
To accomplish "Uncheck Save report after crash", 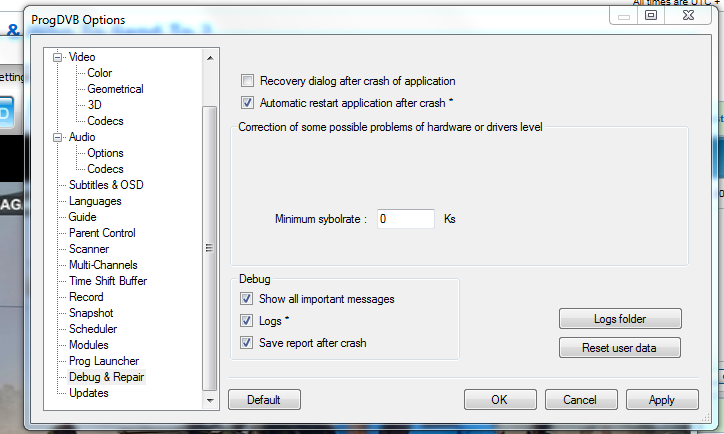I will tap(247, 343).
